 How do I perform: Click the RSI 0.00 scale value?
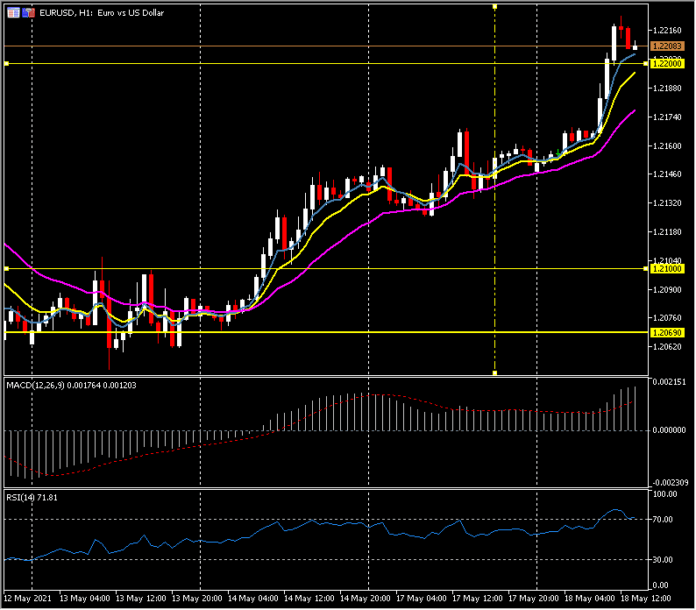[x=661, y=586]
